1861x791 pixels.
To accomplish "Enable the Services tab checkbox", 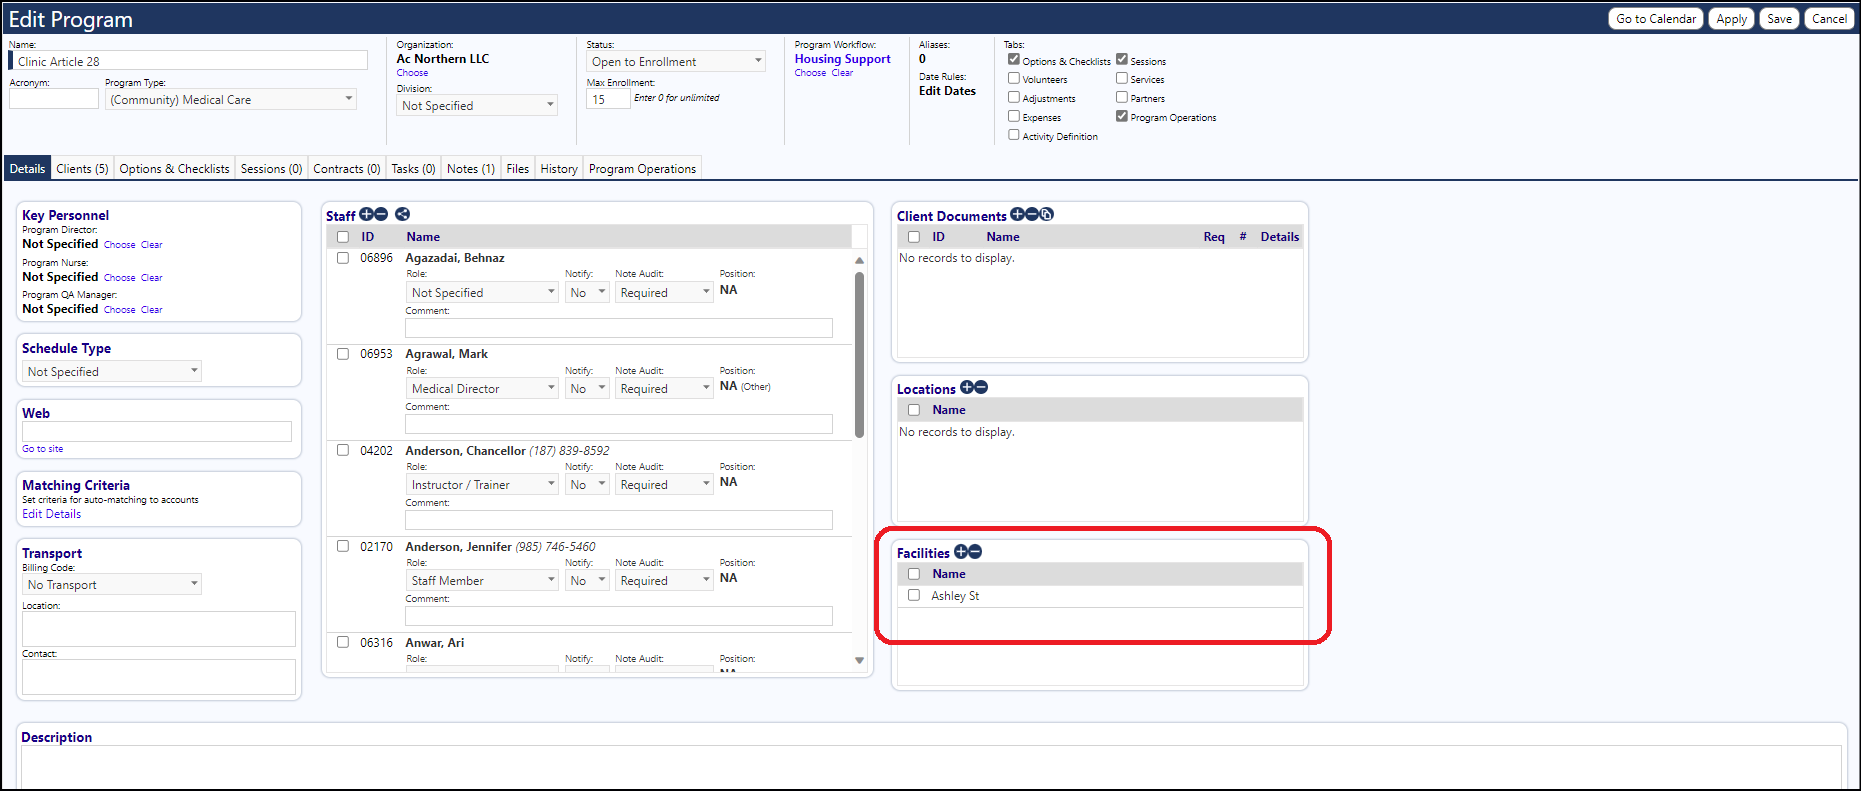I will click(x=1122, y=78).
